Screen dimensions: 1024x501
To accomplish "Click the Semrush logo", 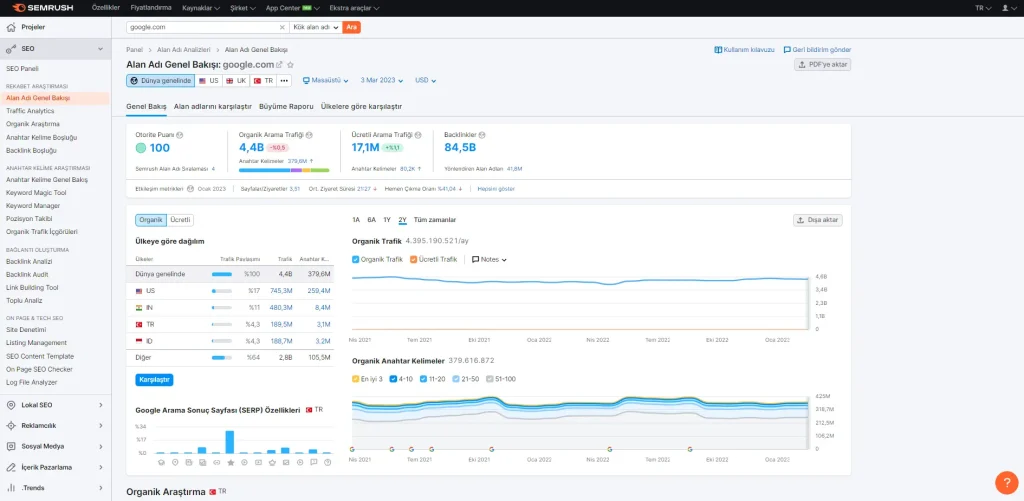I will click(42, 8).
